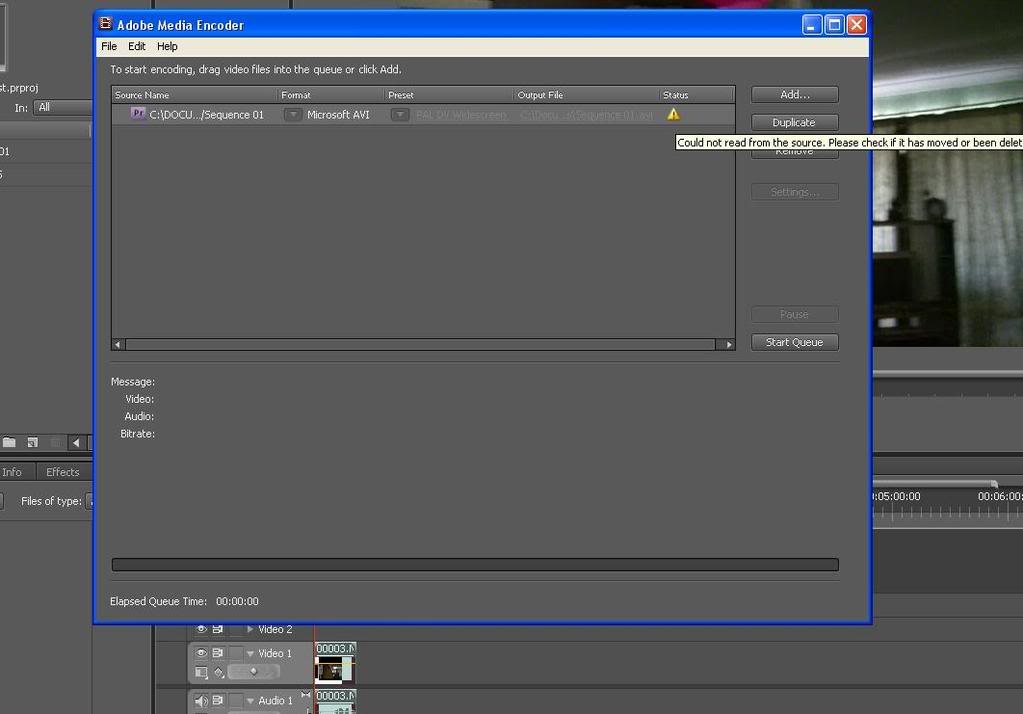The image size is (1023, 714).
Task: Mute Audio 1 via the speaker icon
Action: (199, 700)
